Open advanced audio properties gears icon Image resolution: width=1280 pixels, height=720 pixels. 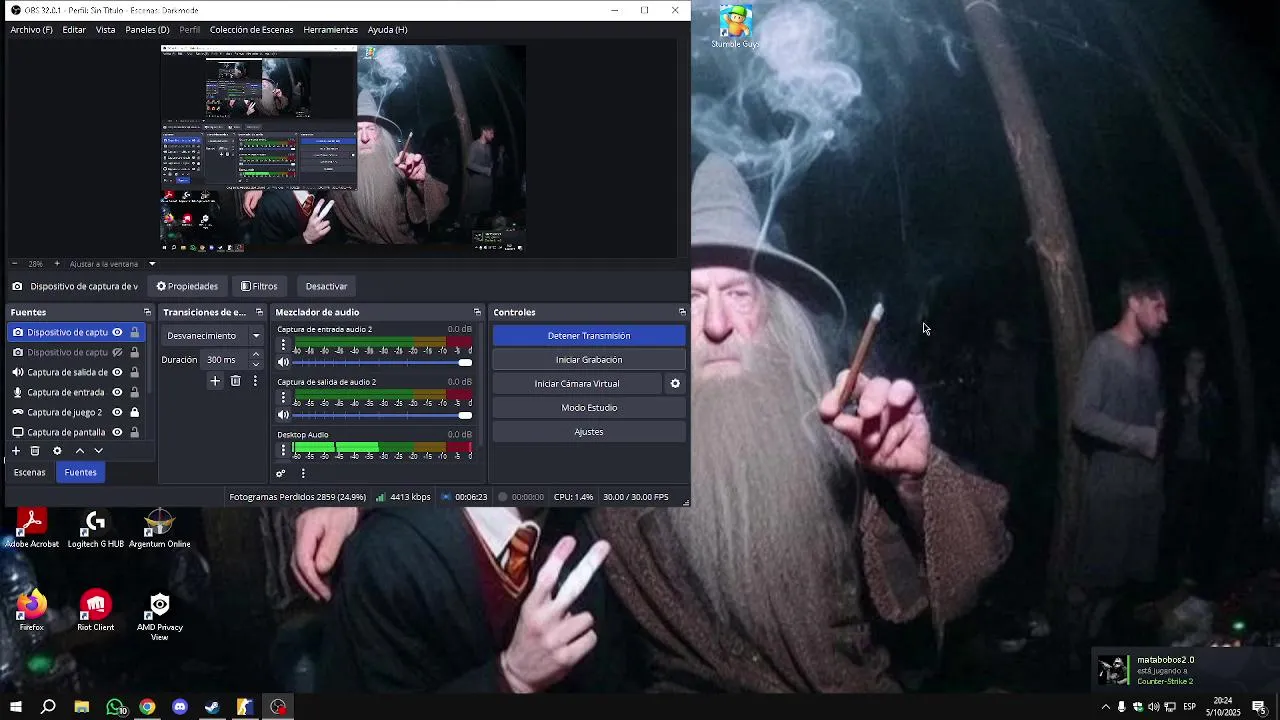tap(281, 474)
